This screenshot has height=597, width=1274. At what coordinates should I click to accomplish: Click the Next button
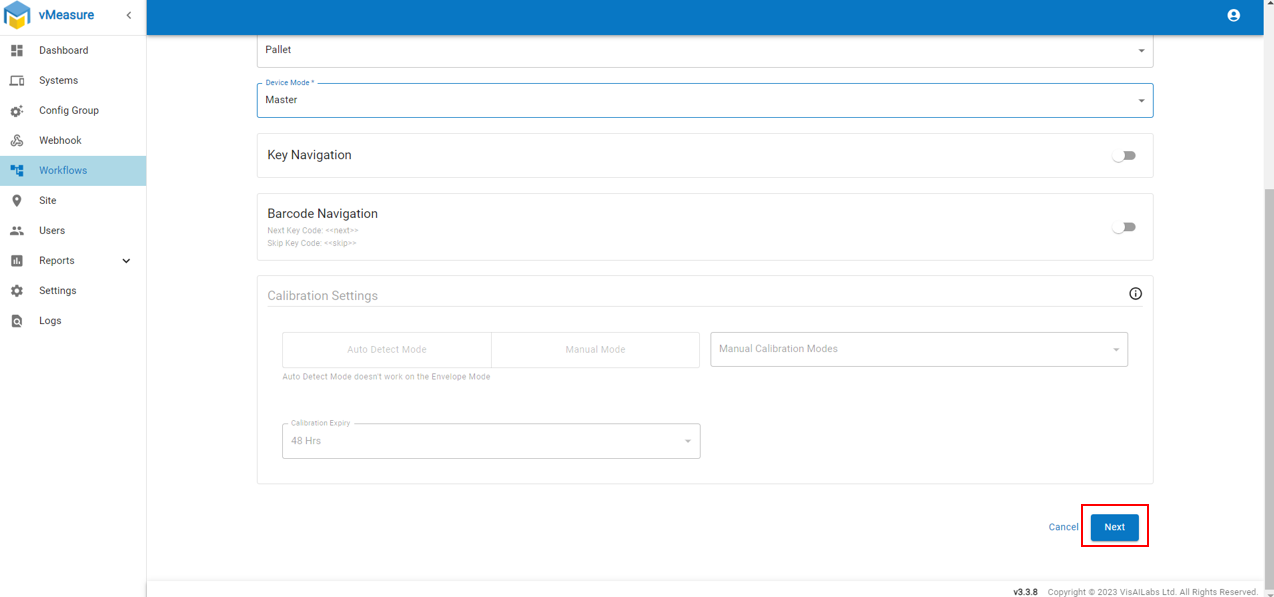click(1114, 527)
